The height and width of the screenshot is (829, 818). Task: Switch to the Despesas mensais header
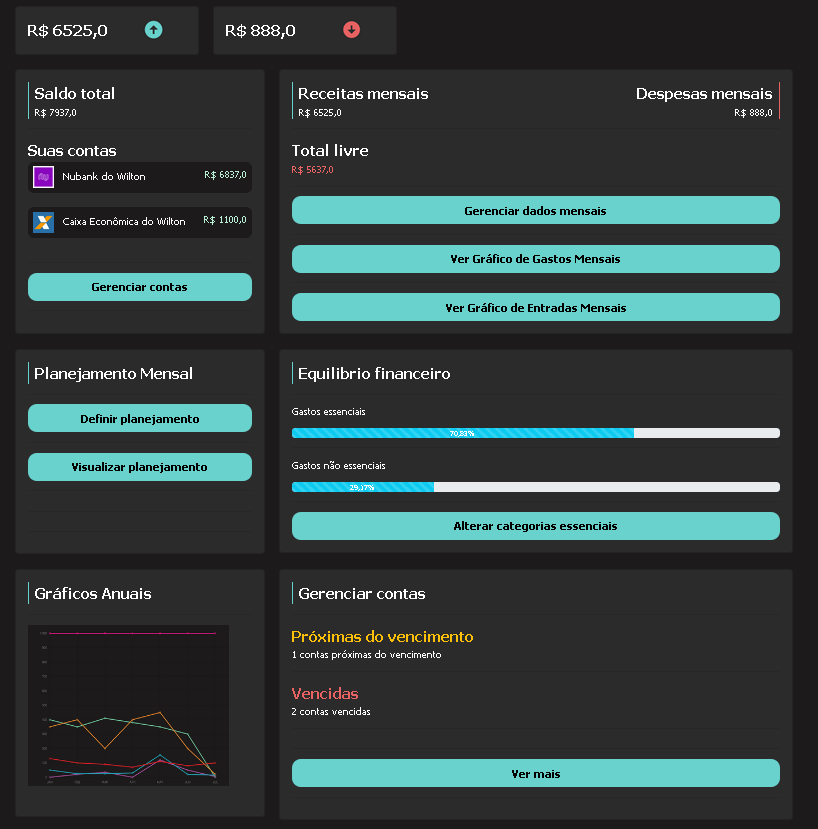coord(704,93)
